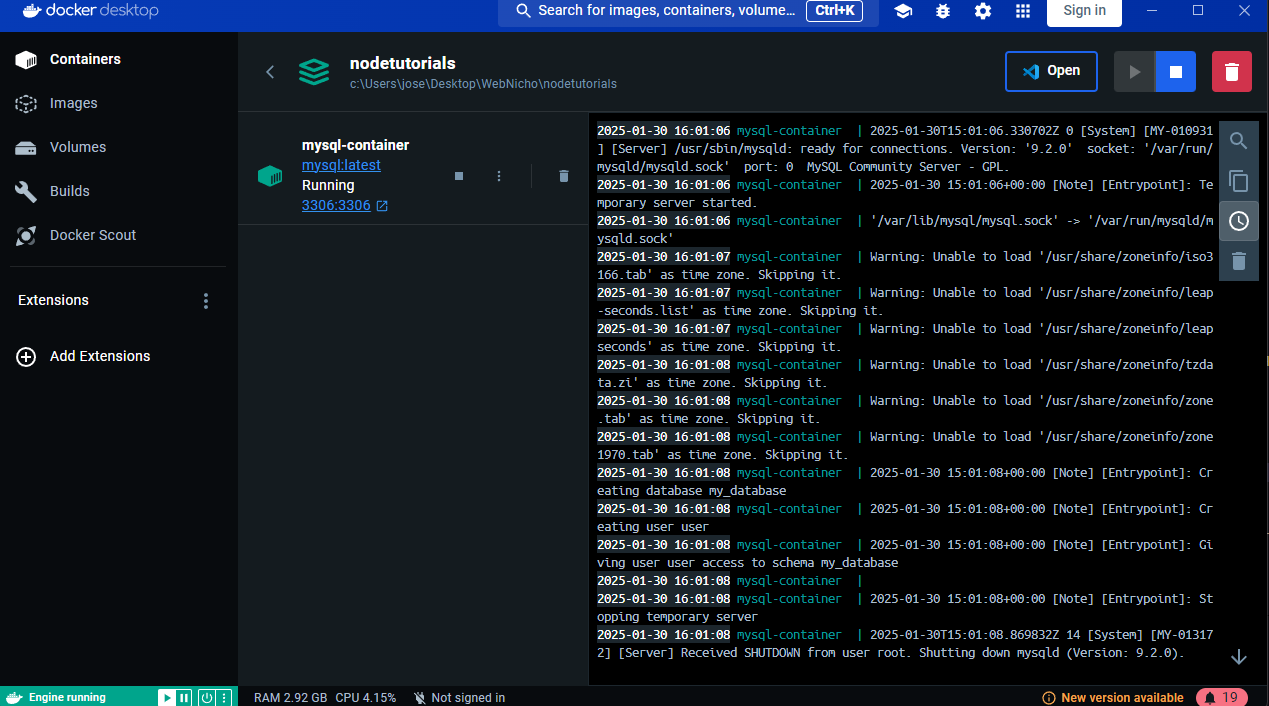Open the mysql:latest image link
Screen dimensions: 1269x706
(x=341, y=165)
